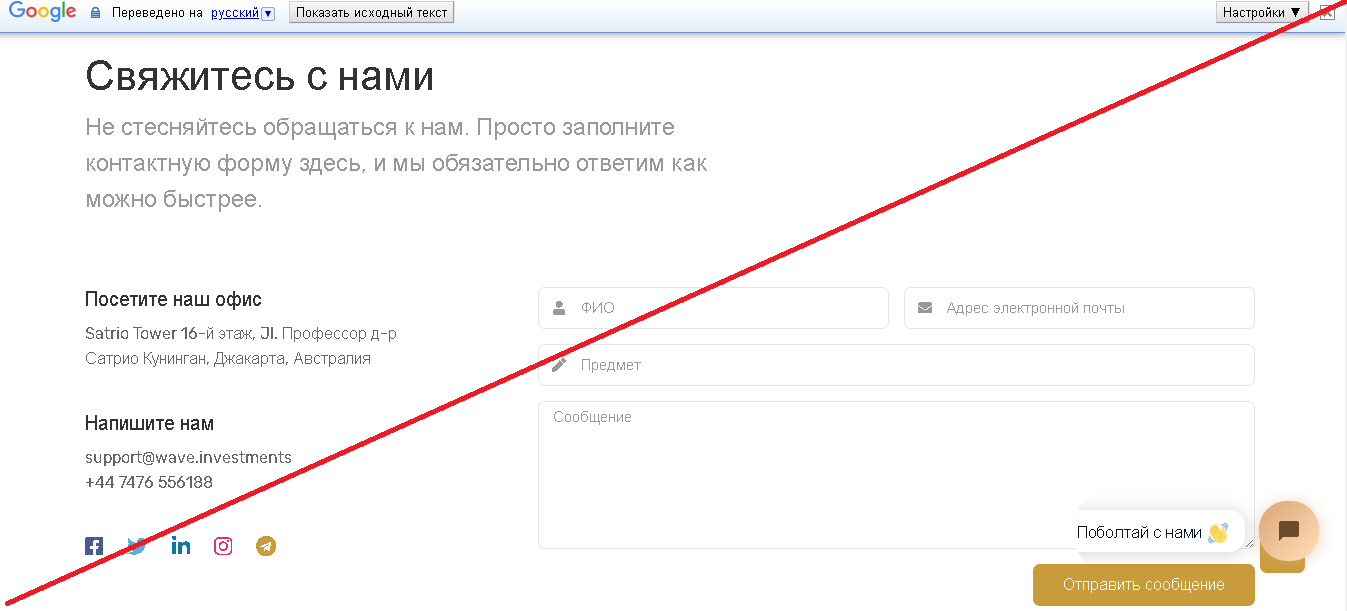Click the Посетите наш офис heading

[173, 299]
